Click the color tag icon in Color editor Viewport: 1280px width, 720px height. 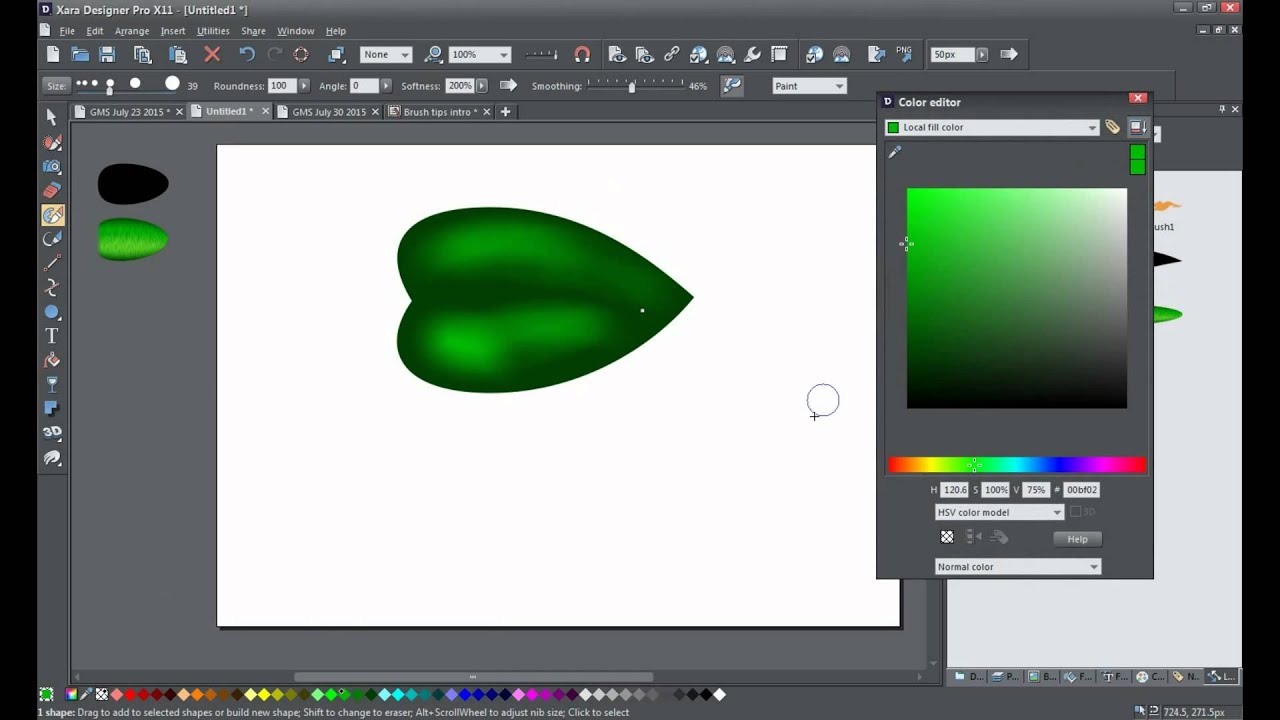[1112, 127]
